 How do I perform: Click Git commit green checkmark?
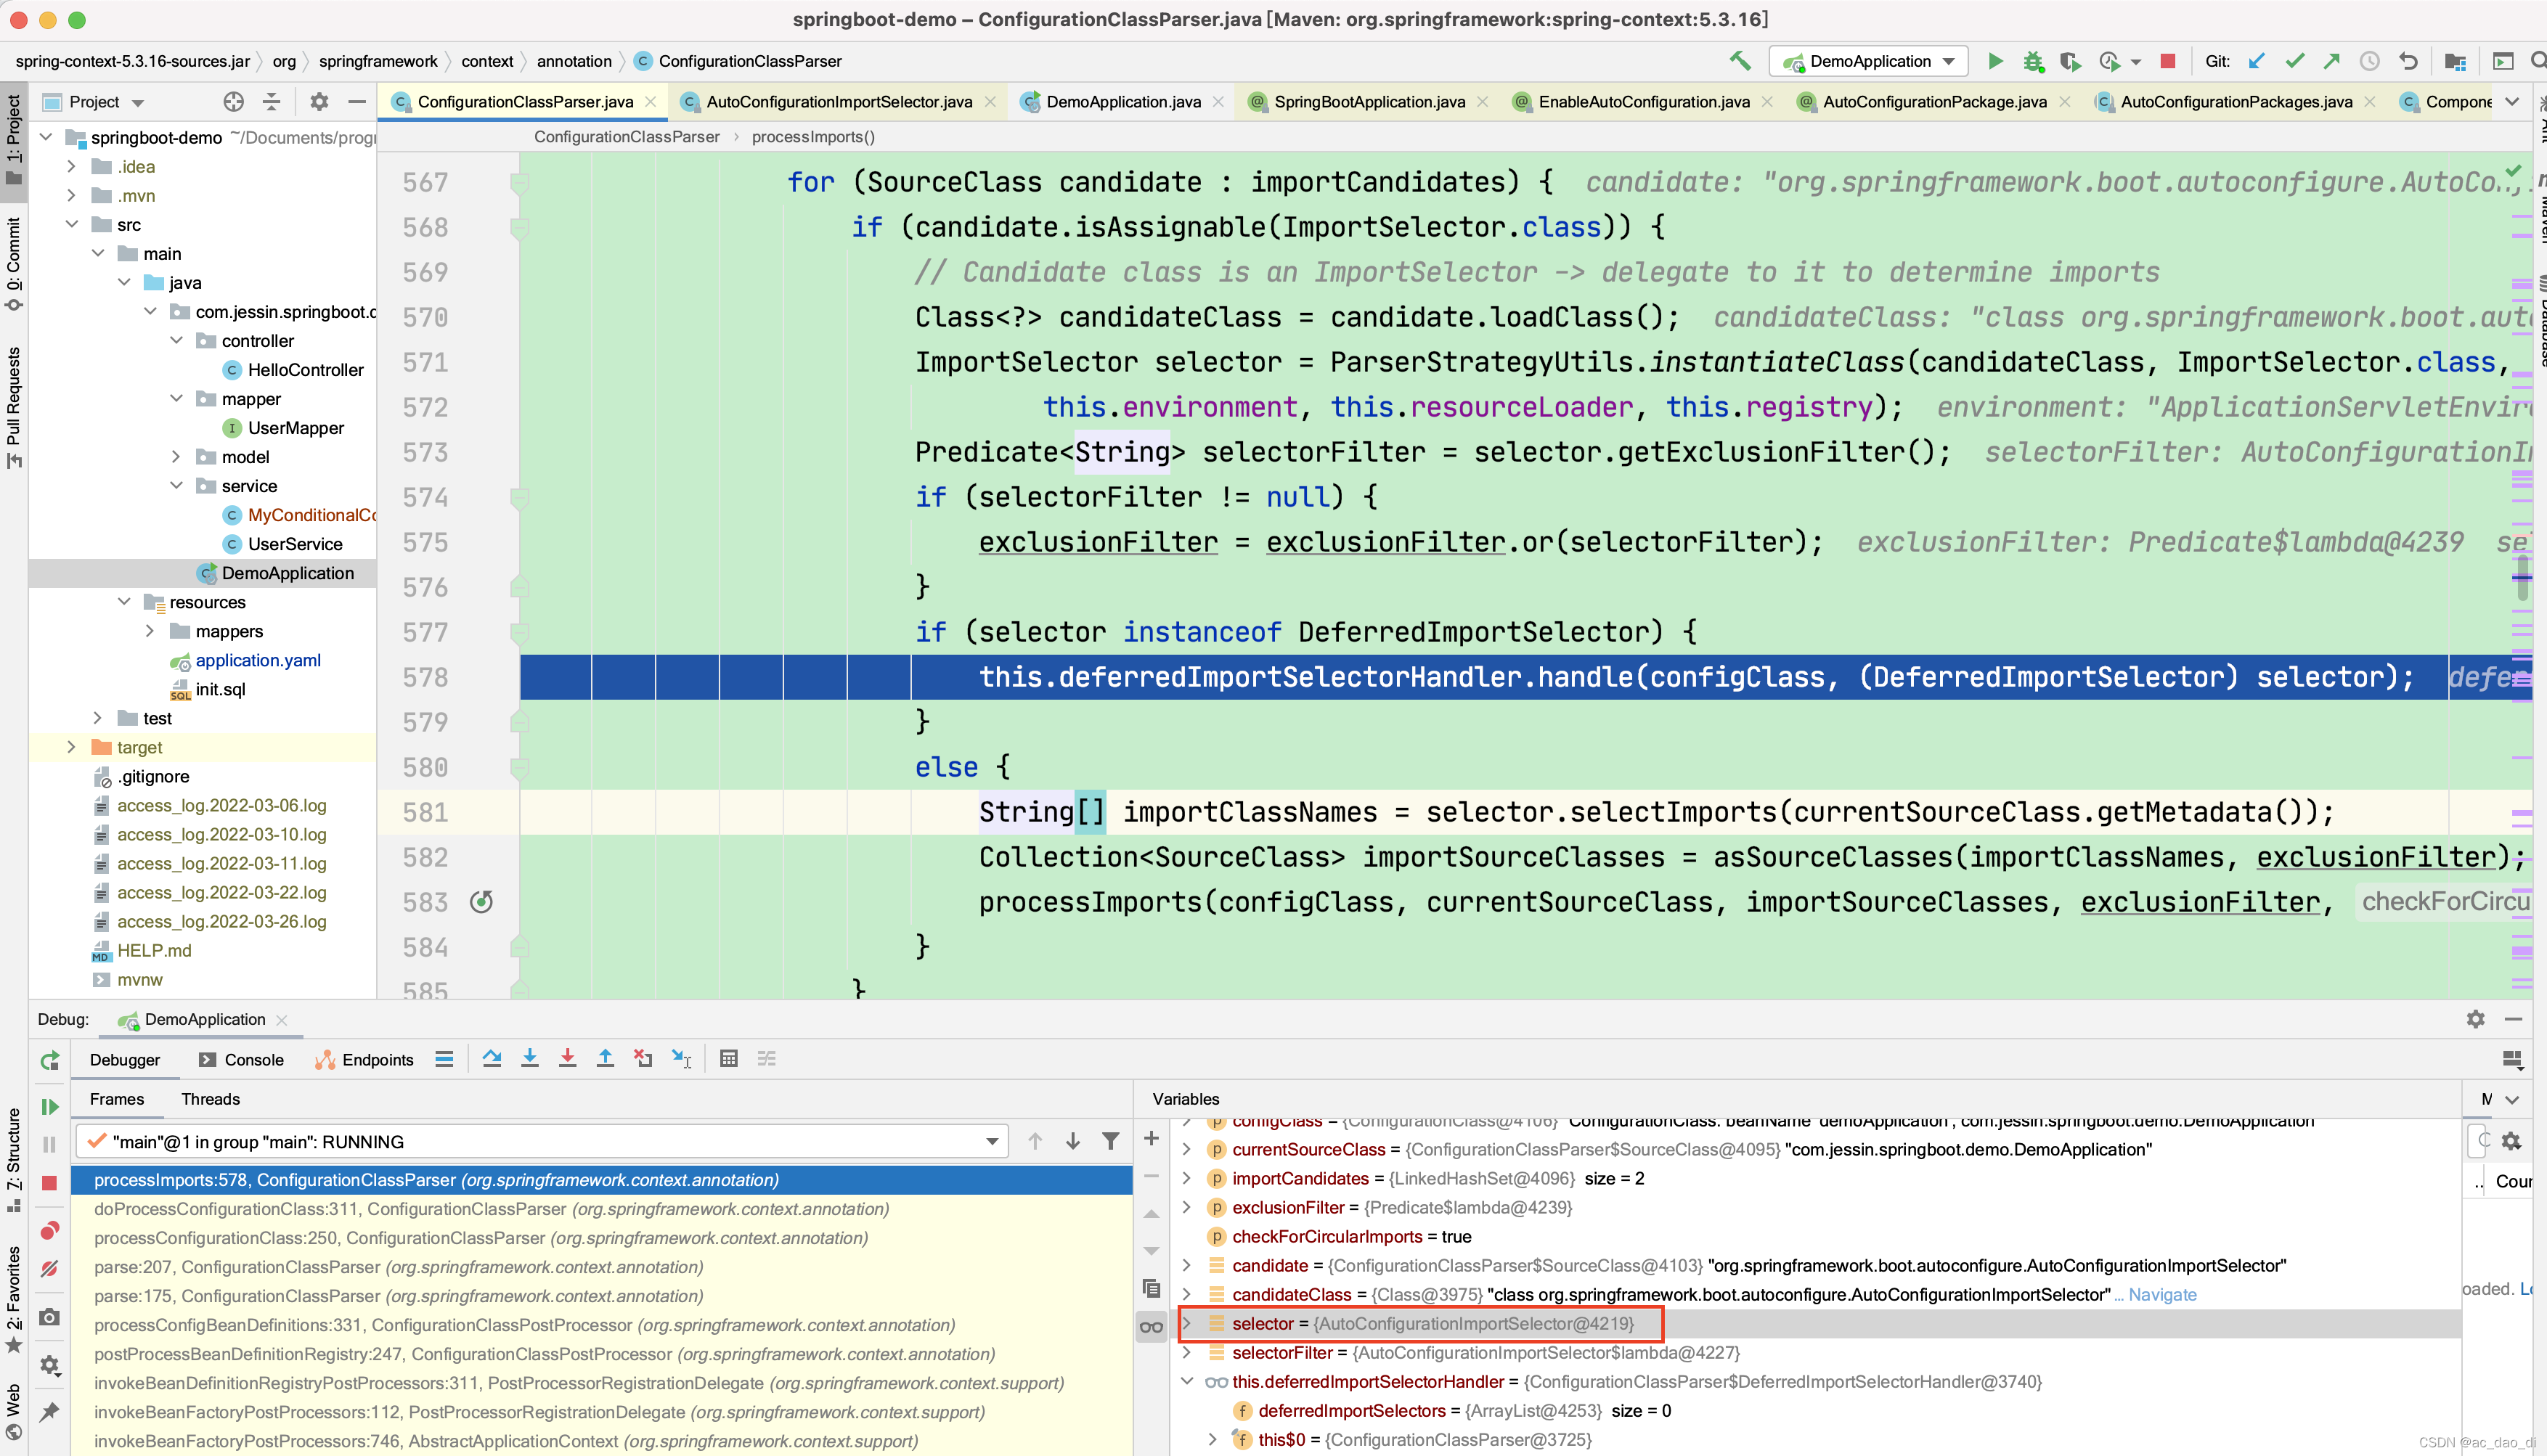click(x=2294, y=61)
